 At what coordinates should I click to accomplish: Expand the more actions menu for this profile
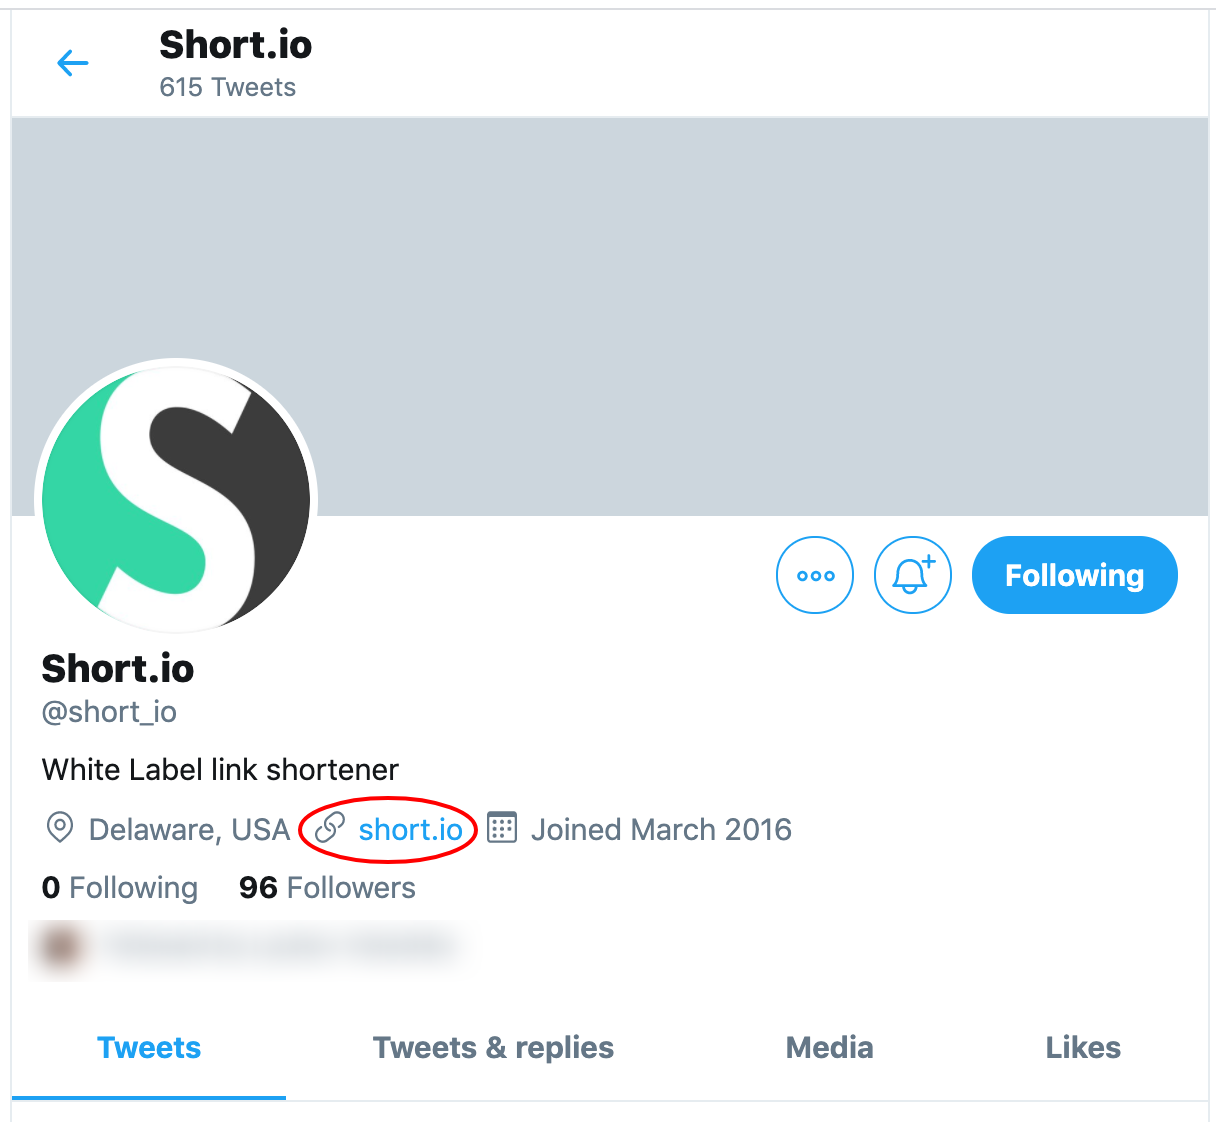pos(815,575)
